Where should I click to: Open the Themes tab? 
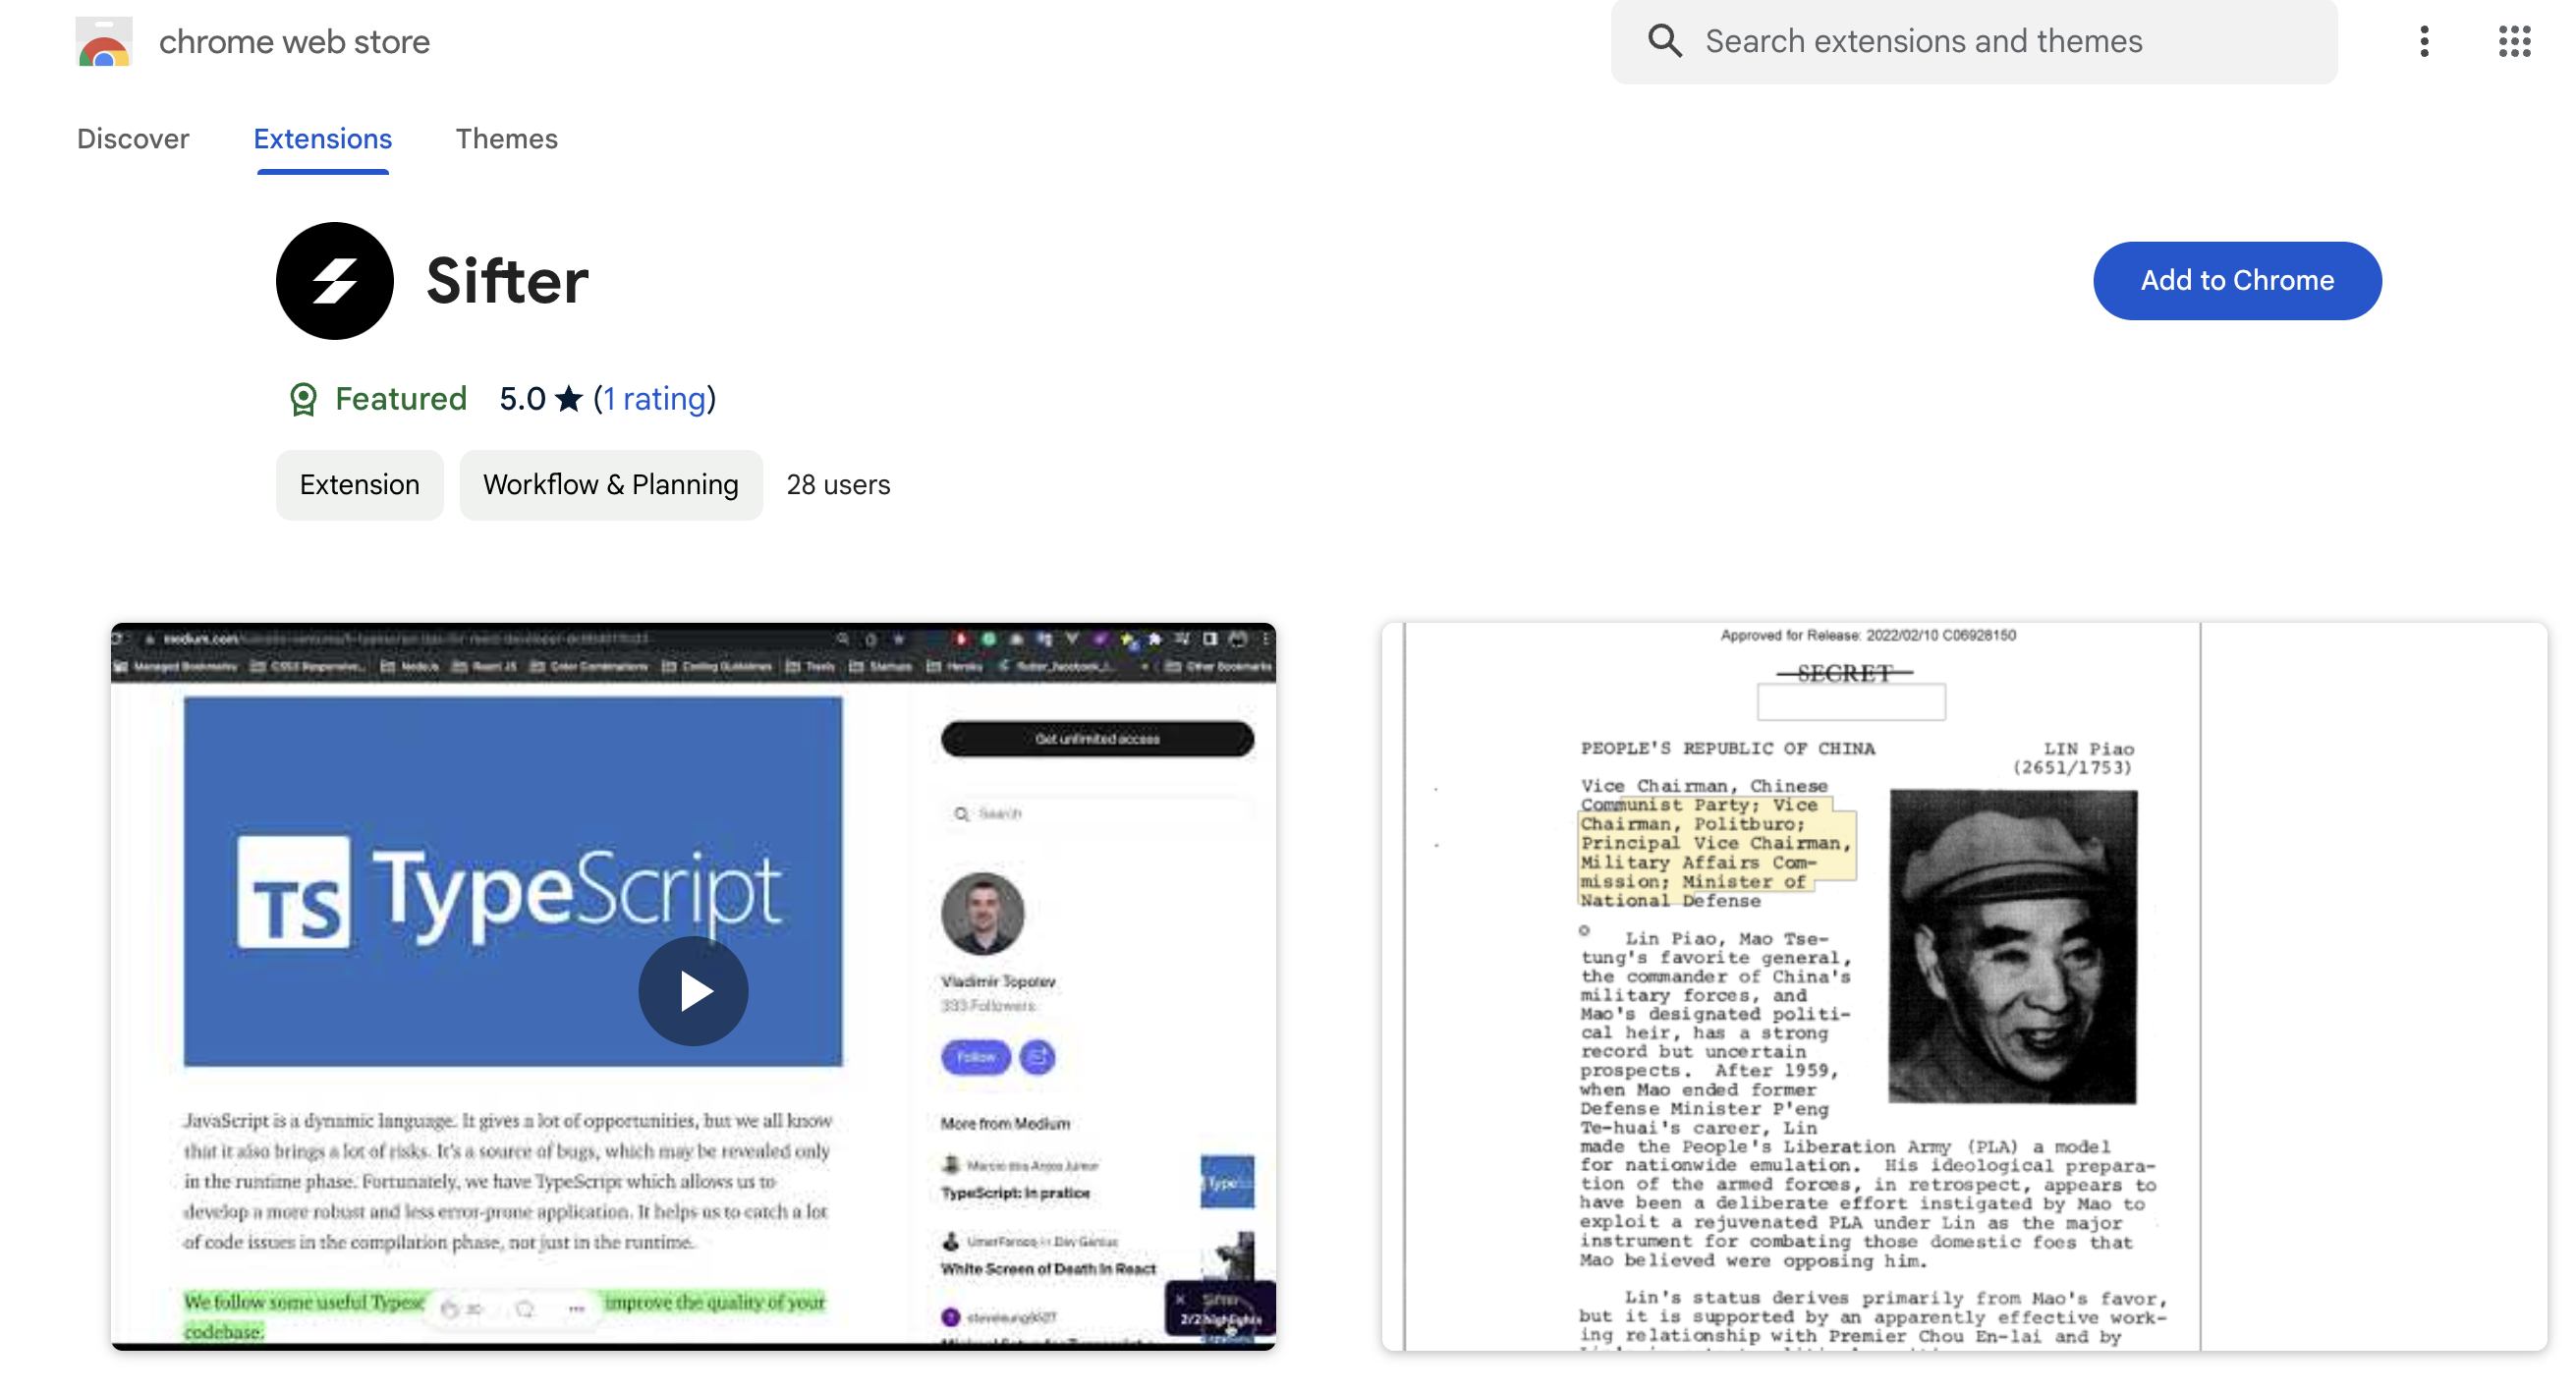(x=506, y=139)
